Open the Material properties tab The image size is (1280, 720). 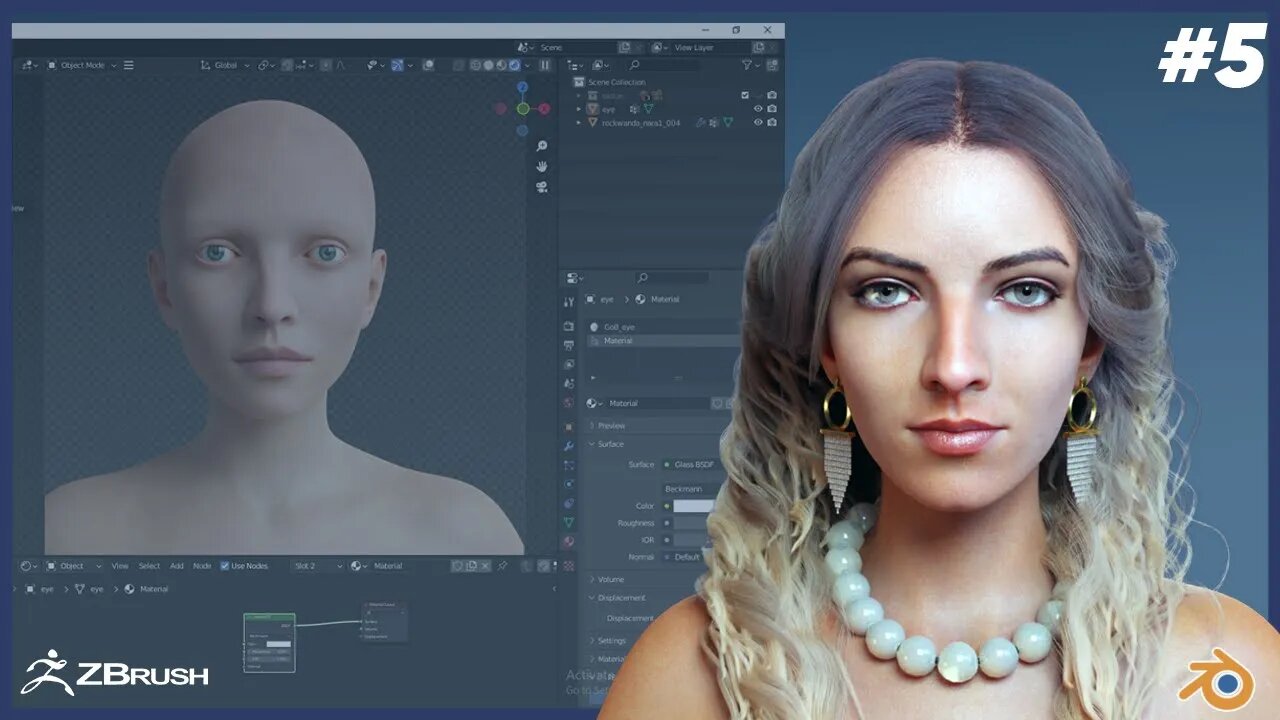(568, 541)
